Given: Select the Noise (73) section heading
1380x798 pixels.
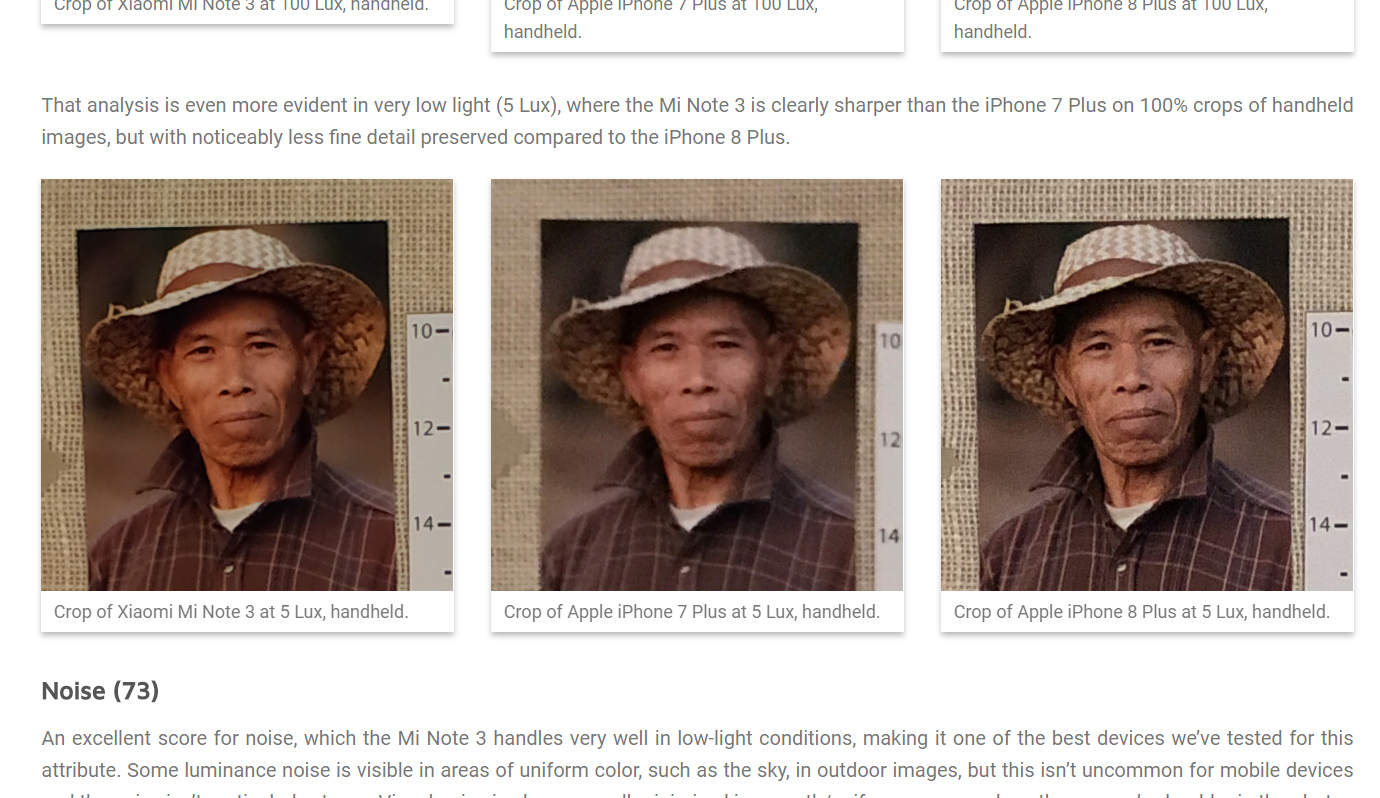Looking at the screenshot, I should [x=100, y=691].
